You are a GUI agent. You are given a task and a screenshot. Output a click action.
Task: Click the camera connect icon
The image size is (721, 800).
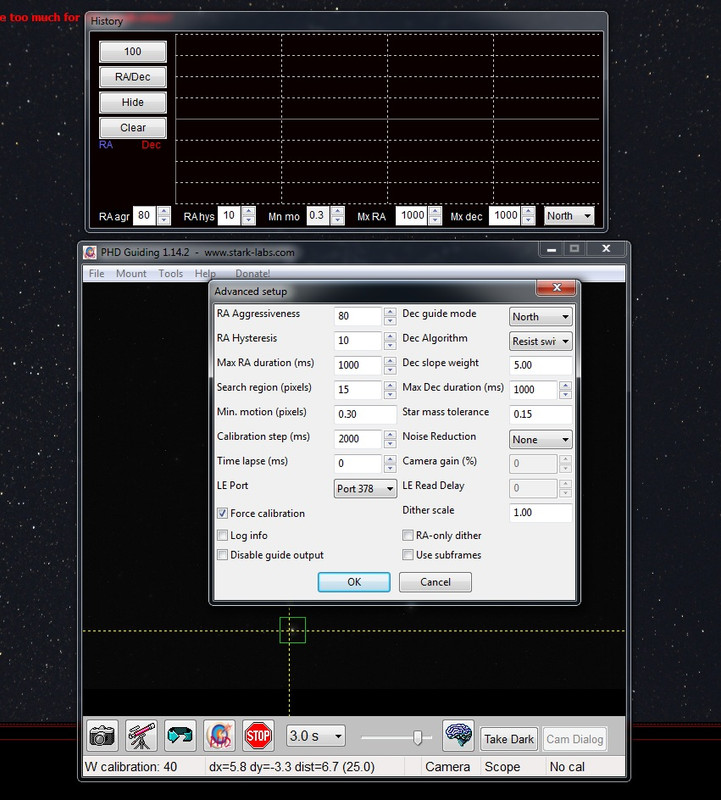point(102,736)
